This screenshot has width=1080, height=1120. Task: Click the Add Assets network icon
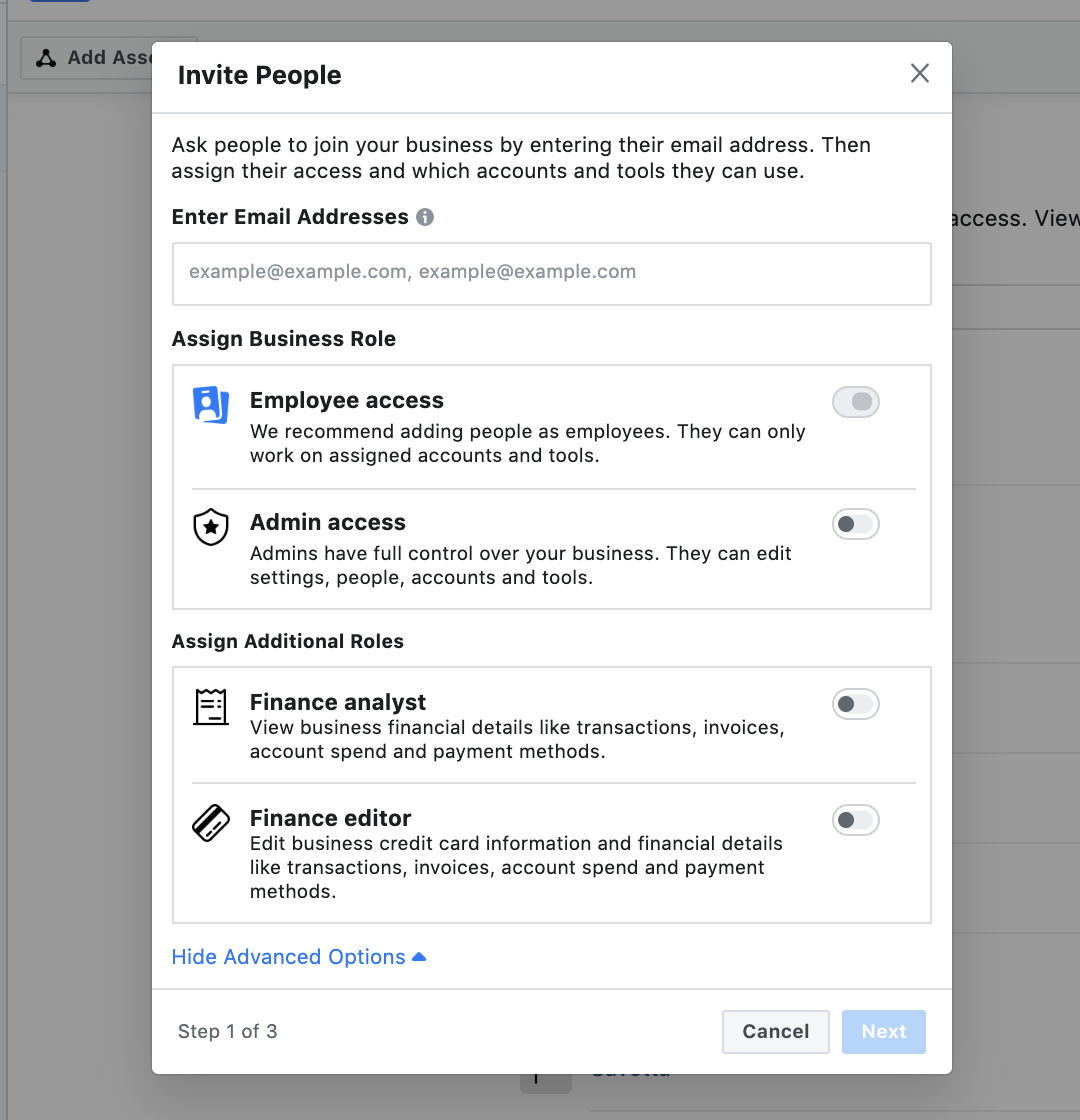[x=46, y=58]
